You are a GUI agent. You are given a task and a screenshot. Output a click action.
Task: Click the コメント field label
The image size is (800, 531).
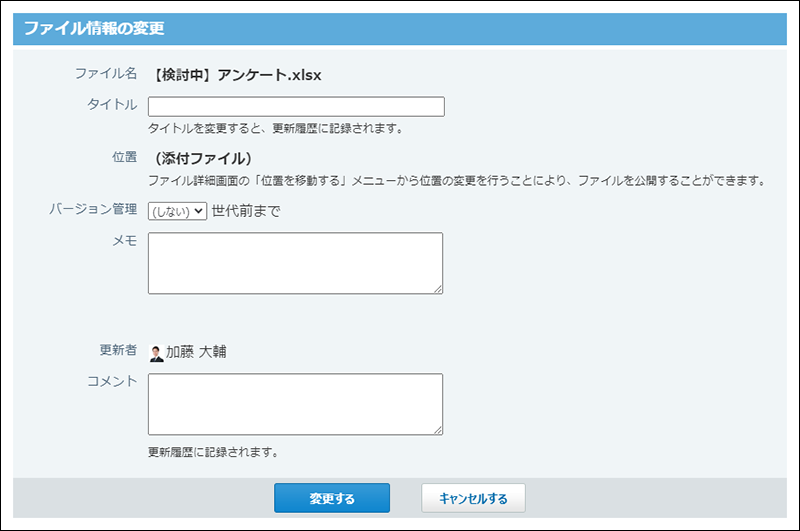pyautogui.click(x=112, y=382)
